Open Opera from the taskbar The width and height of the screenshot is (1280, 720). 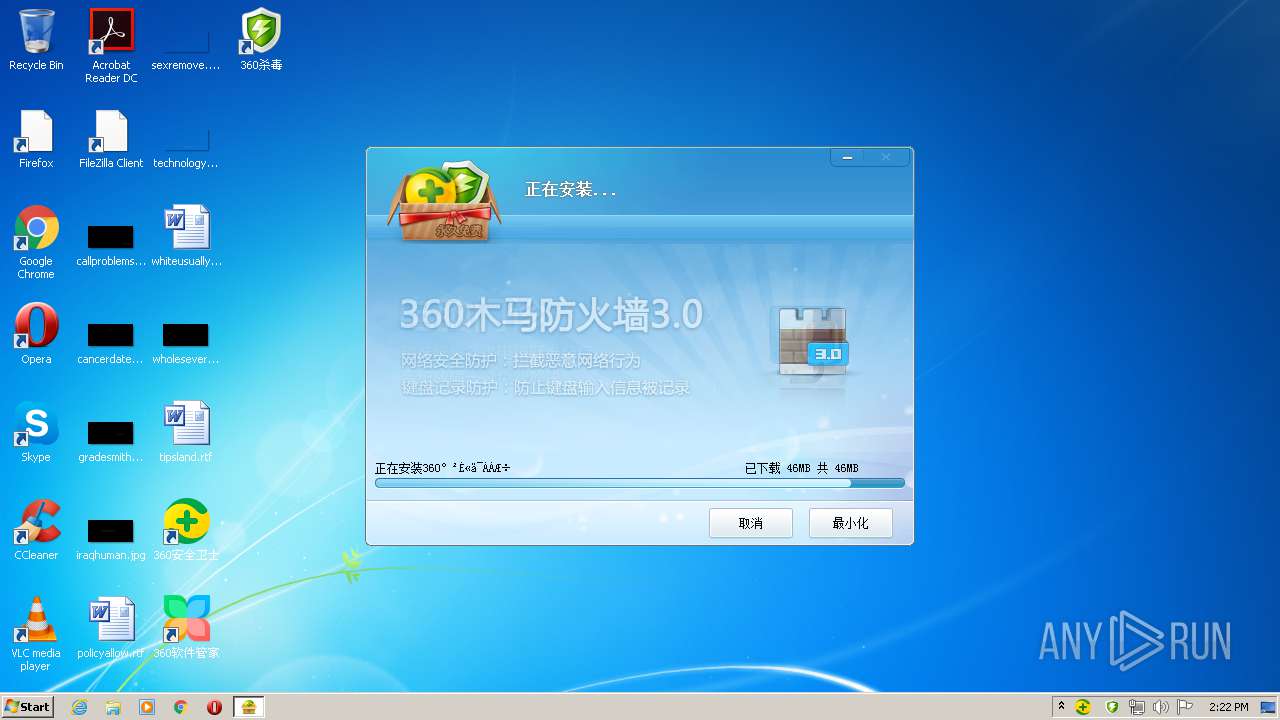click(x=214, y=707)
